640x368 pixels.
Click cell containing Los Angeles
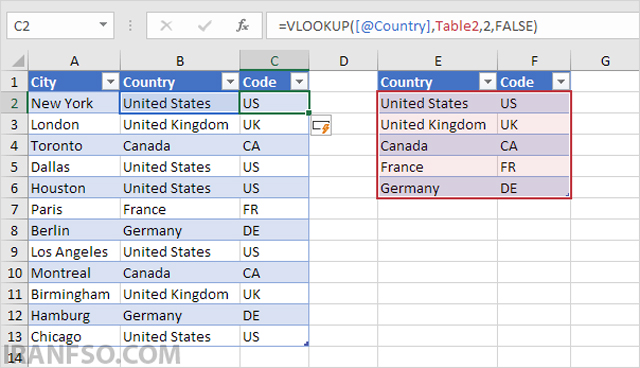coord(74,252)
